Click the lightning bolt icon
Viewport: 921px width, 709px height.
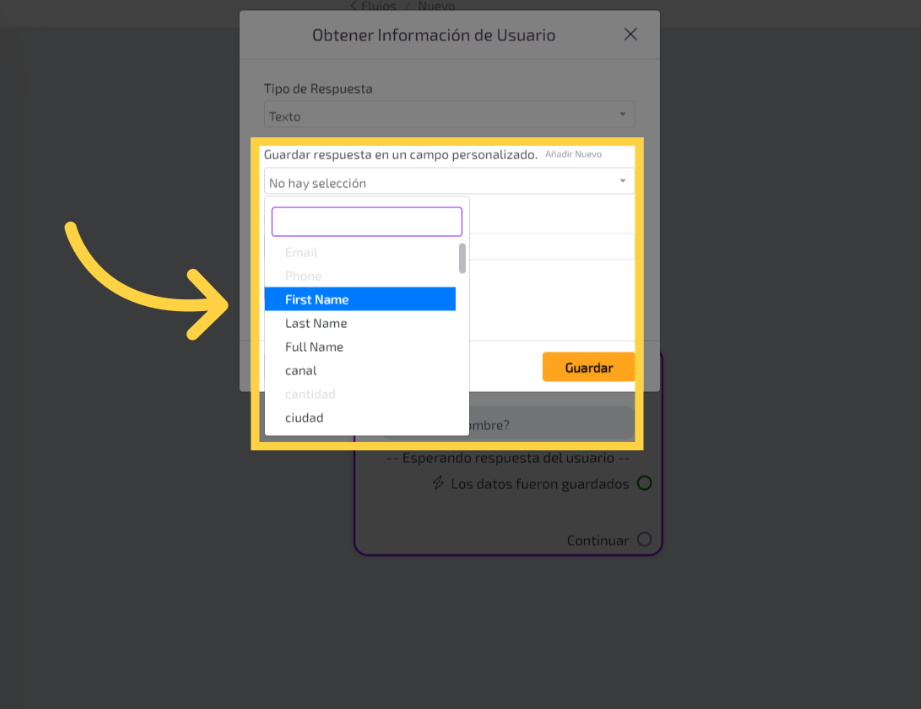(x=438, y=484)
